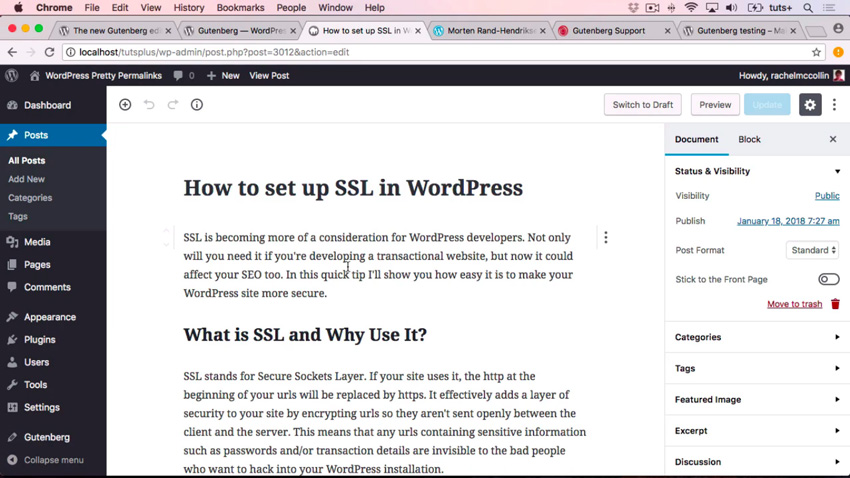The height and width of the screenshot is (478, 850).
Task: Open Spotlight search in menu bar
Action: coord(808,8)
